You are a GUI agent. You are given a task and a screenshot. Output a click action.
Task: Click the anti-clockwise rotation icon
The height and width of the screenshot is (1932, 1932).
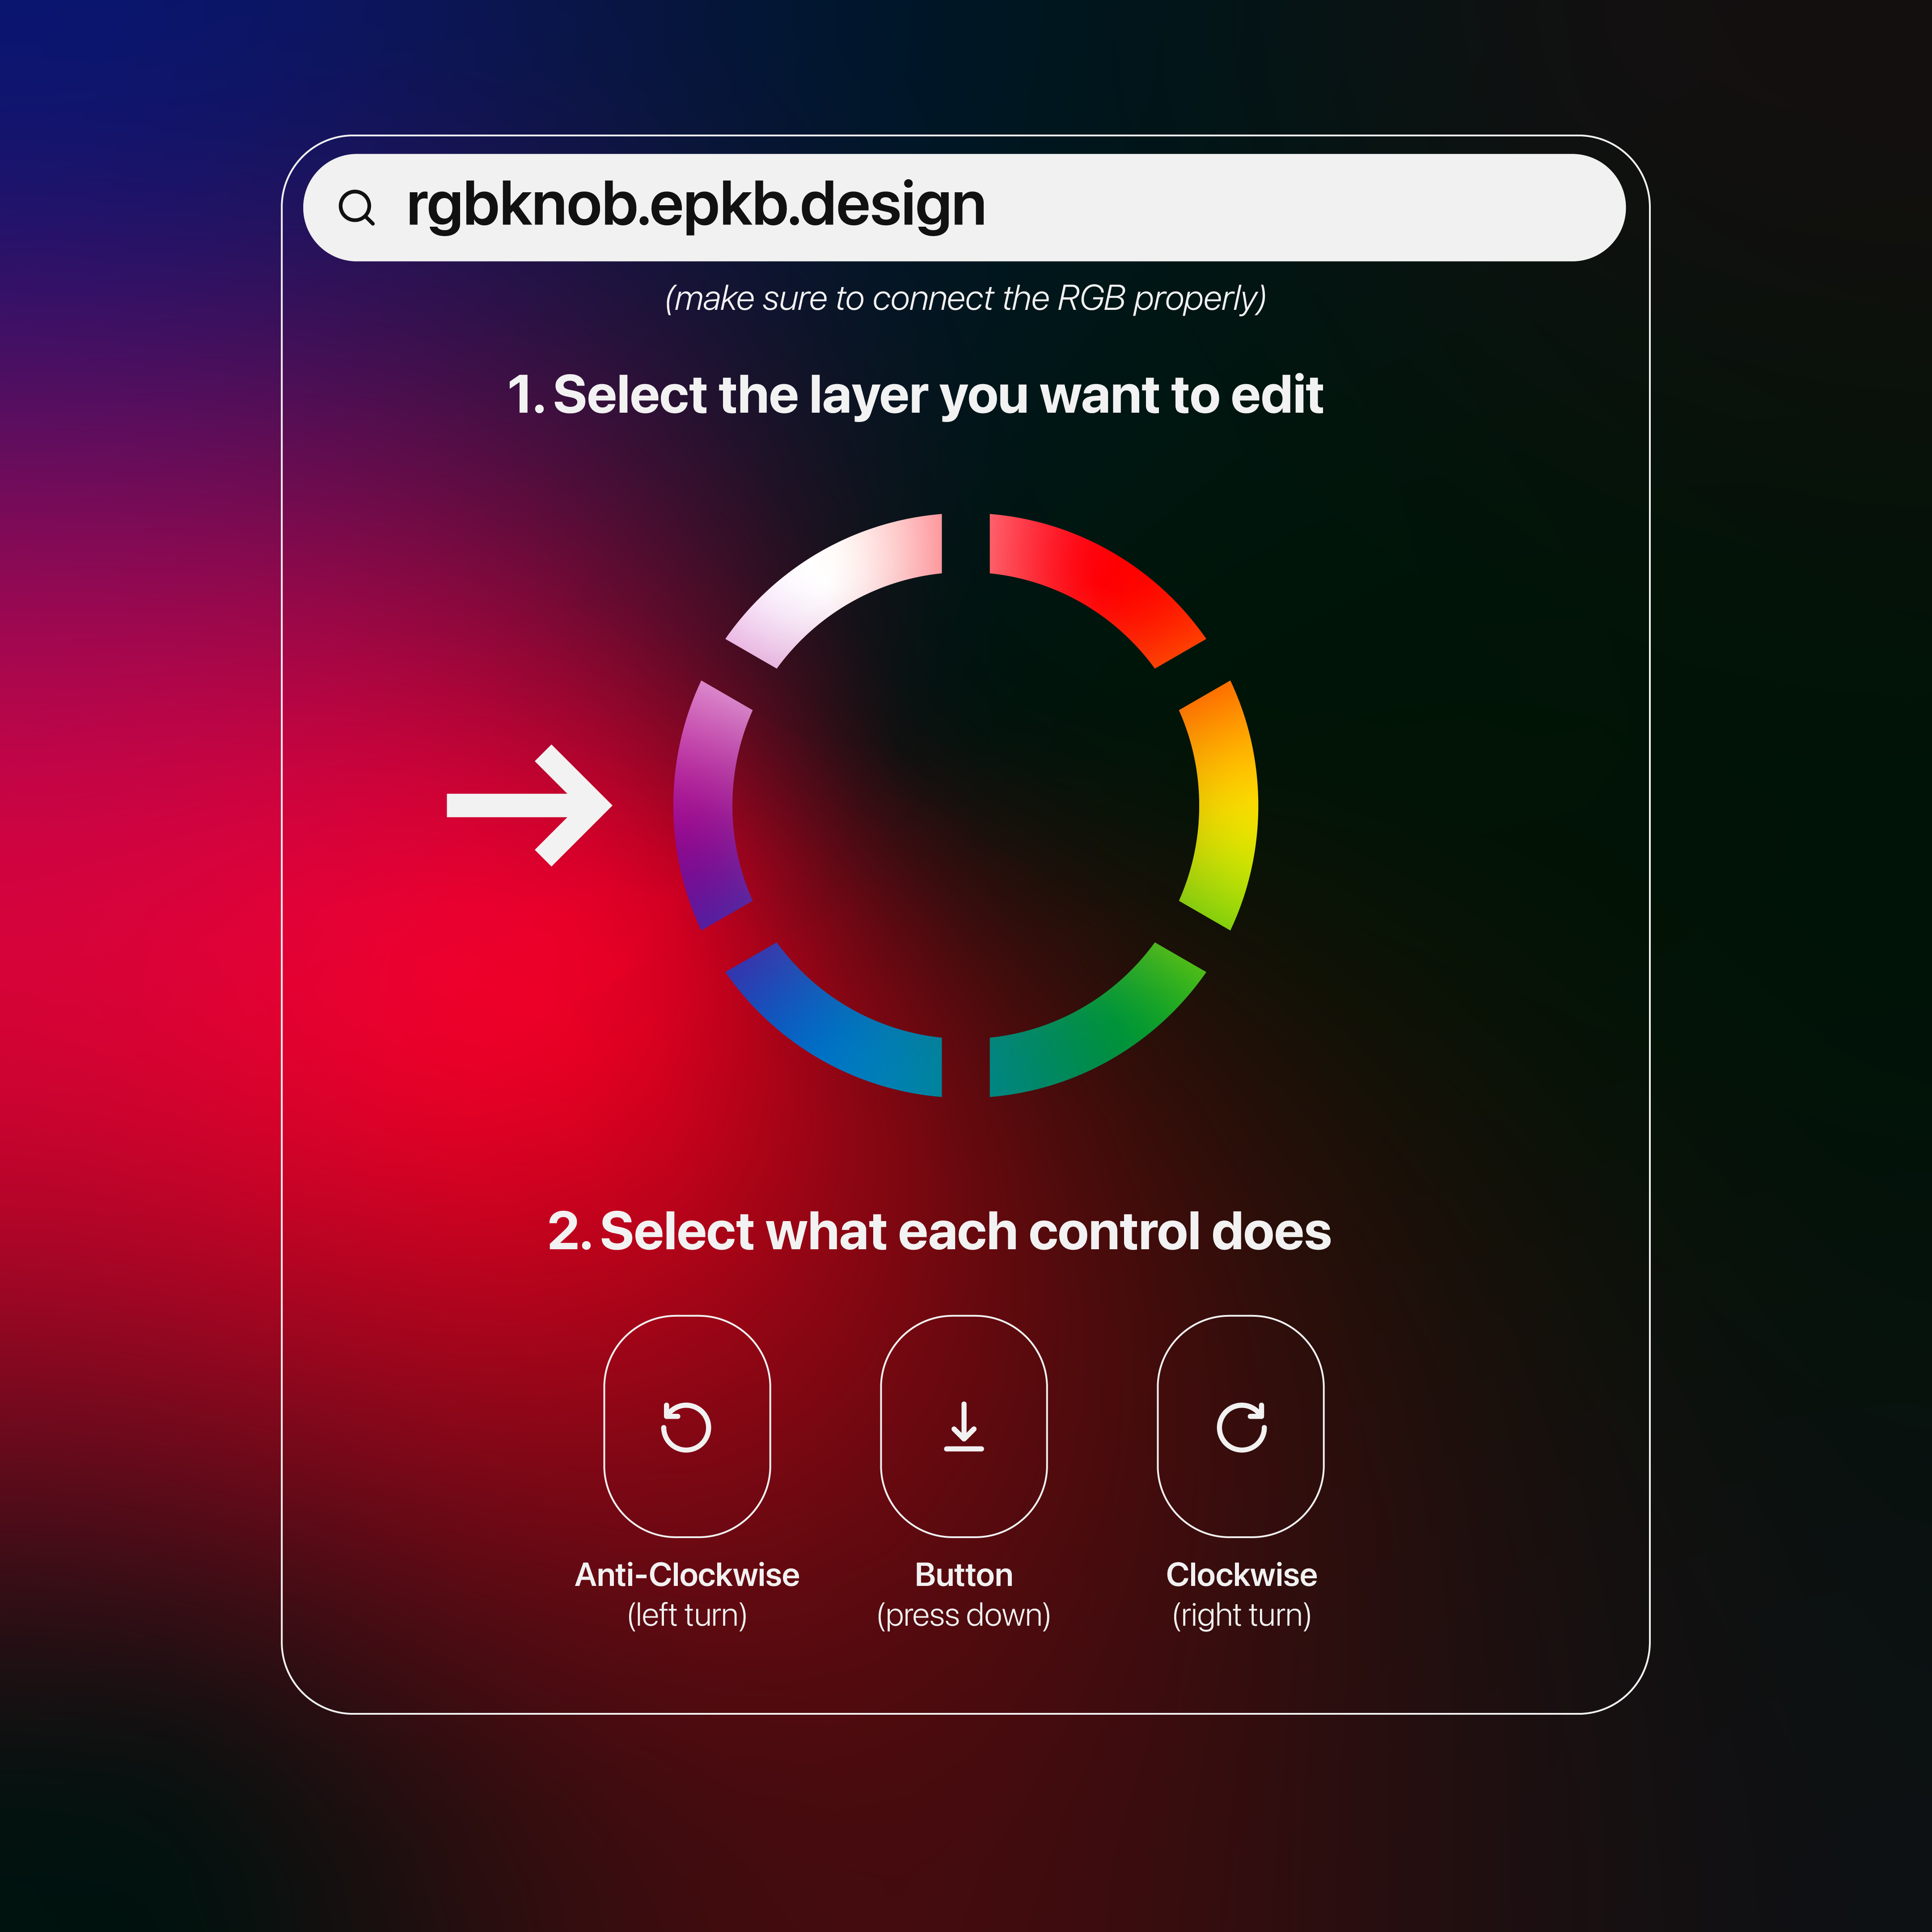pos(686,1426)
